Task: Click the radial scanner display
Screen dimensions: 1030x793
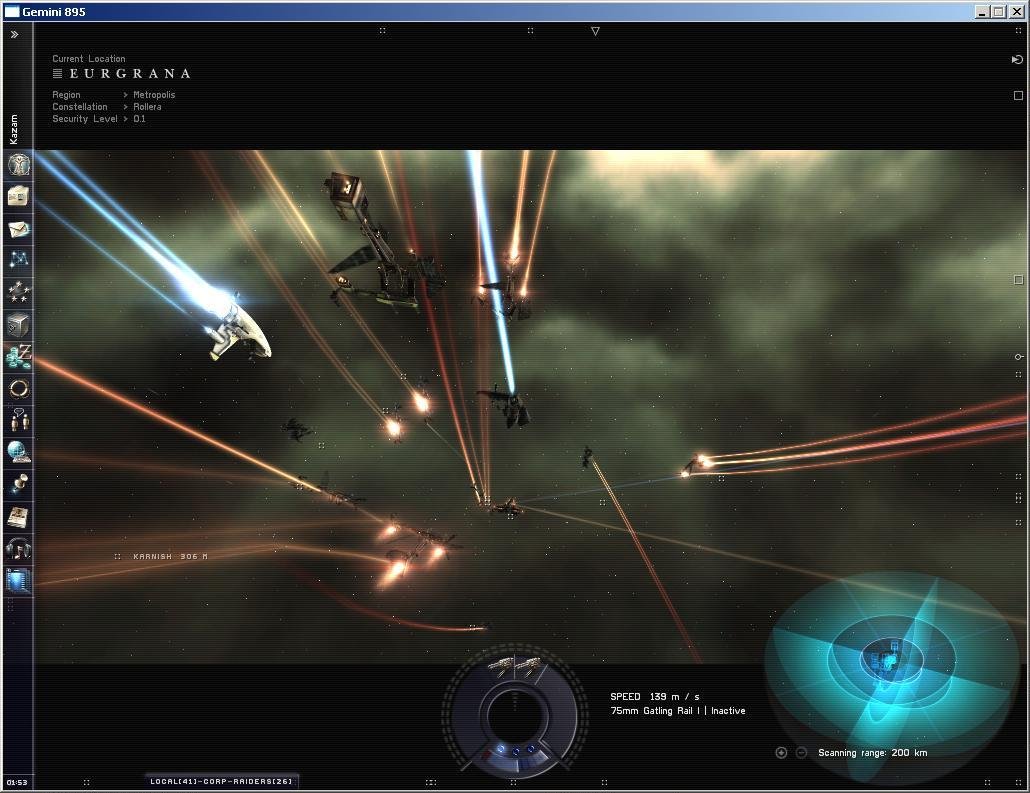Action: [888, 660]
